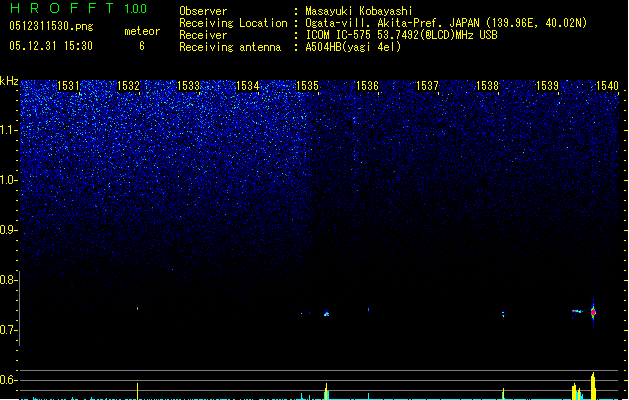Click time marker 1533
Viewport: 629px width, 400px height.
[188, 86]
